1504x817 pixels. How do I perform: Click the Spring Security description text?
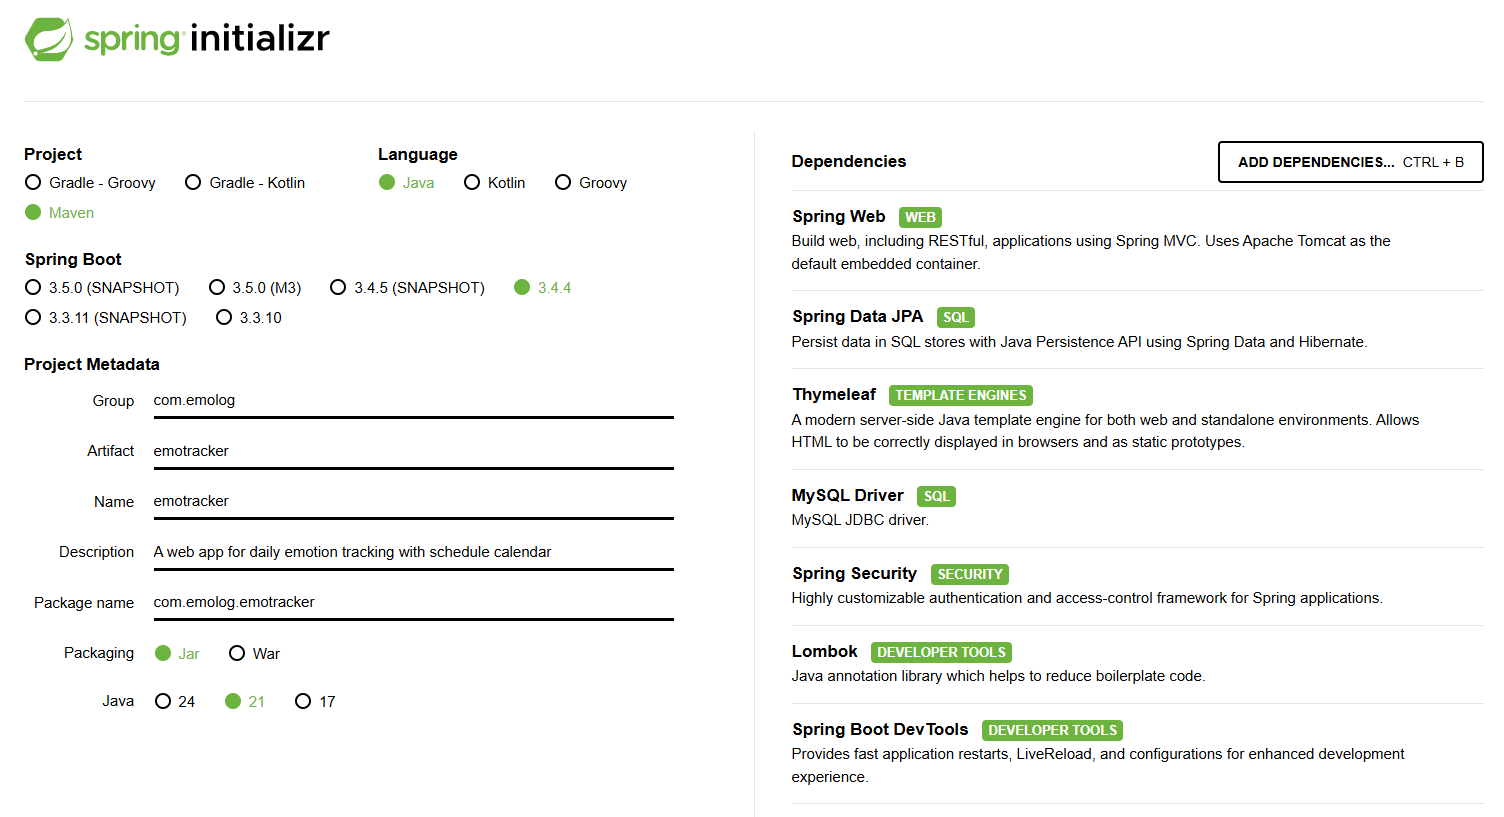[x=1087, y=598]
